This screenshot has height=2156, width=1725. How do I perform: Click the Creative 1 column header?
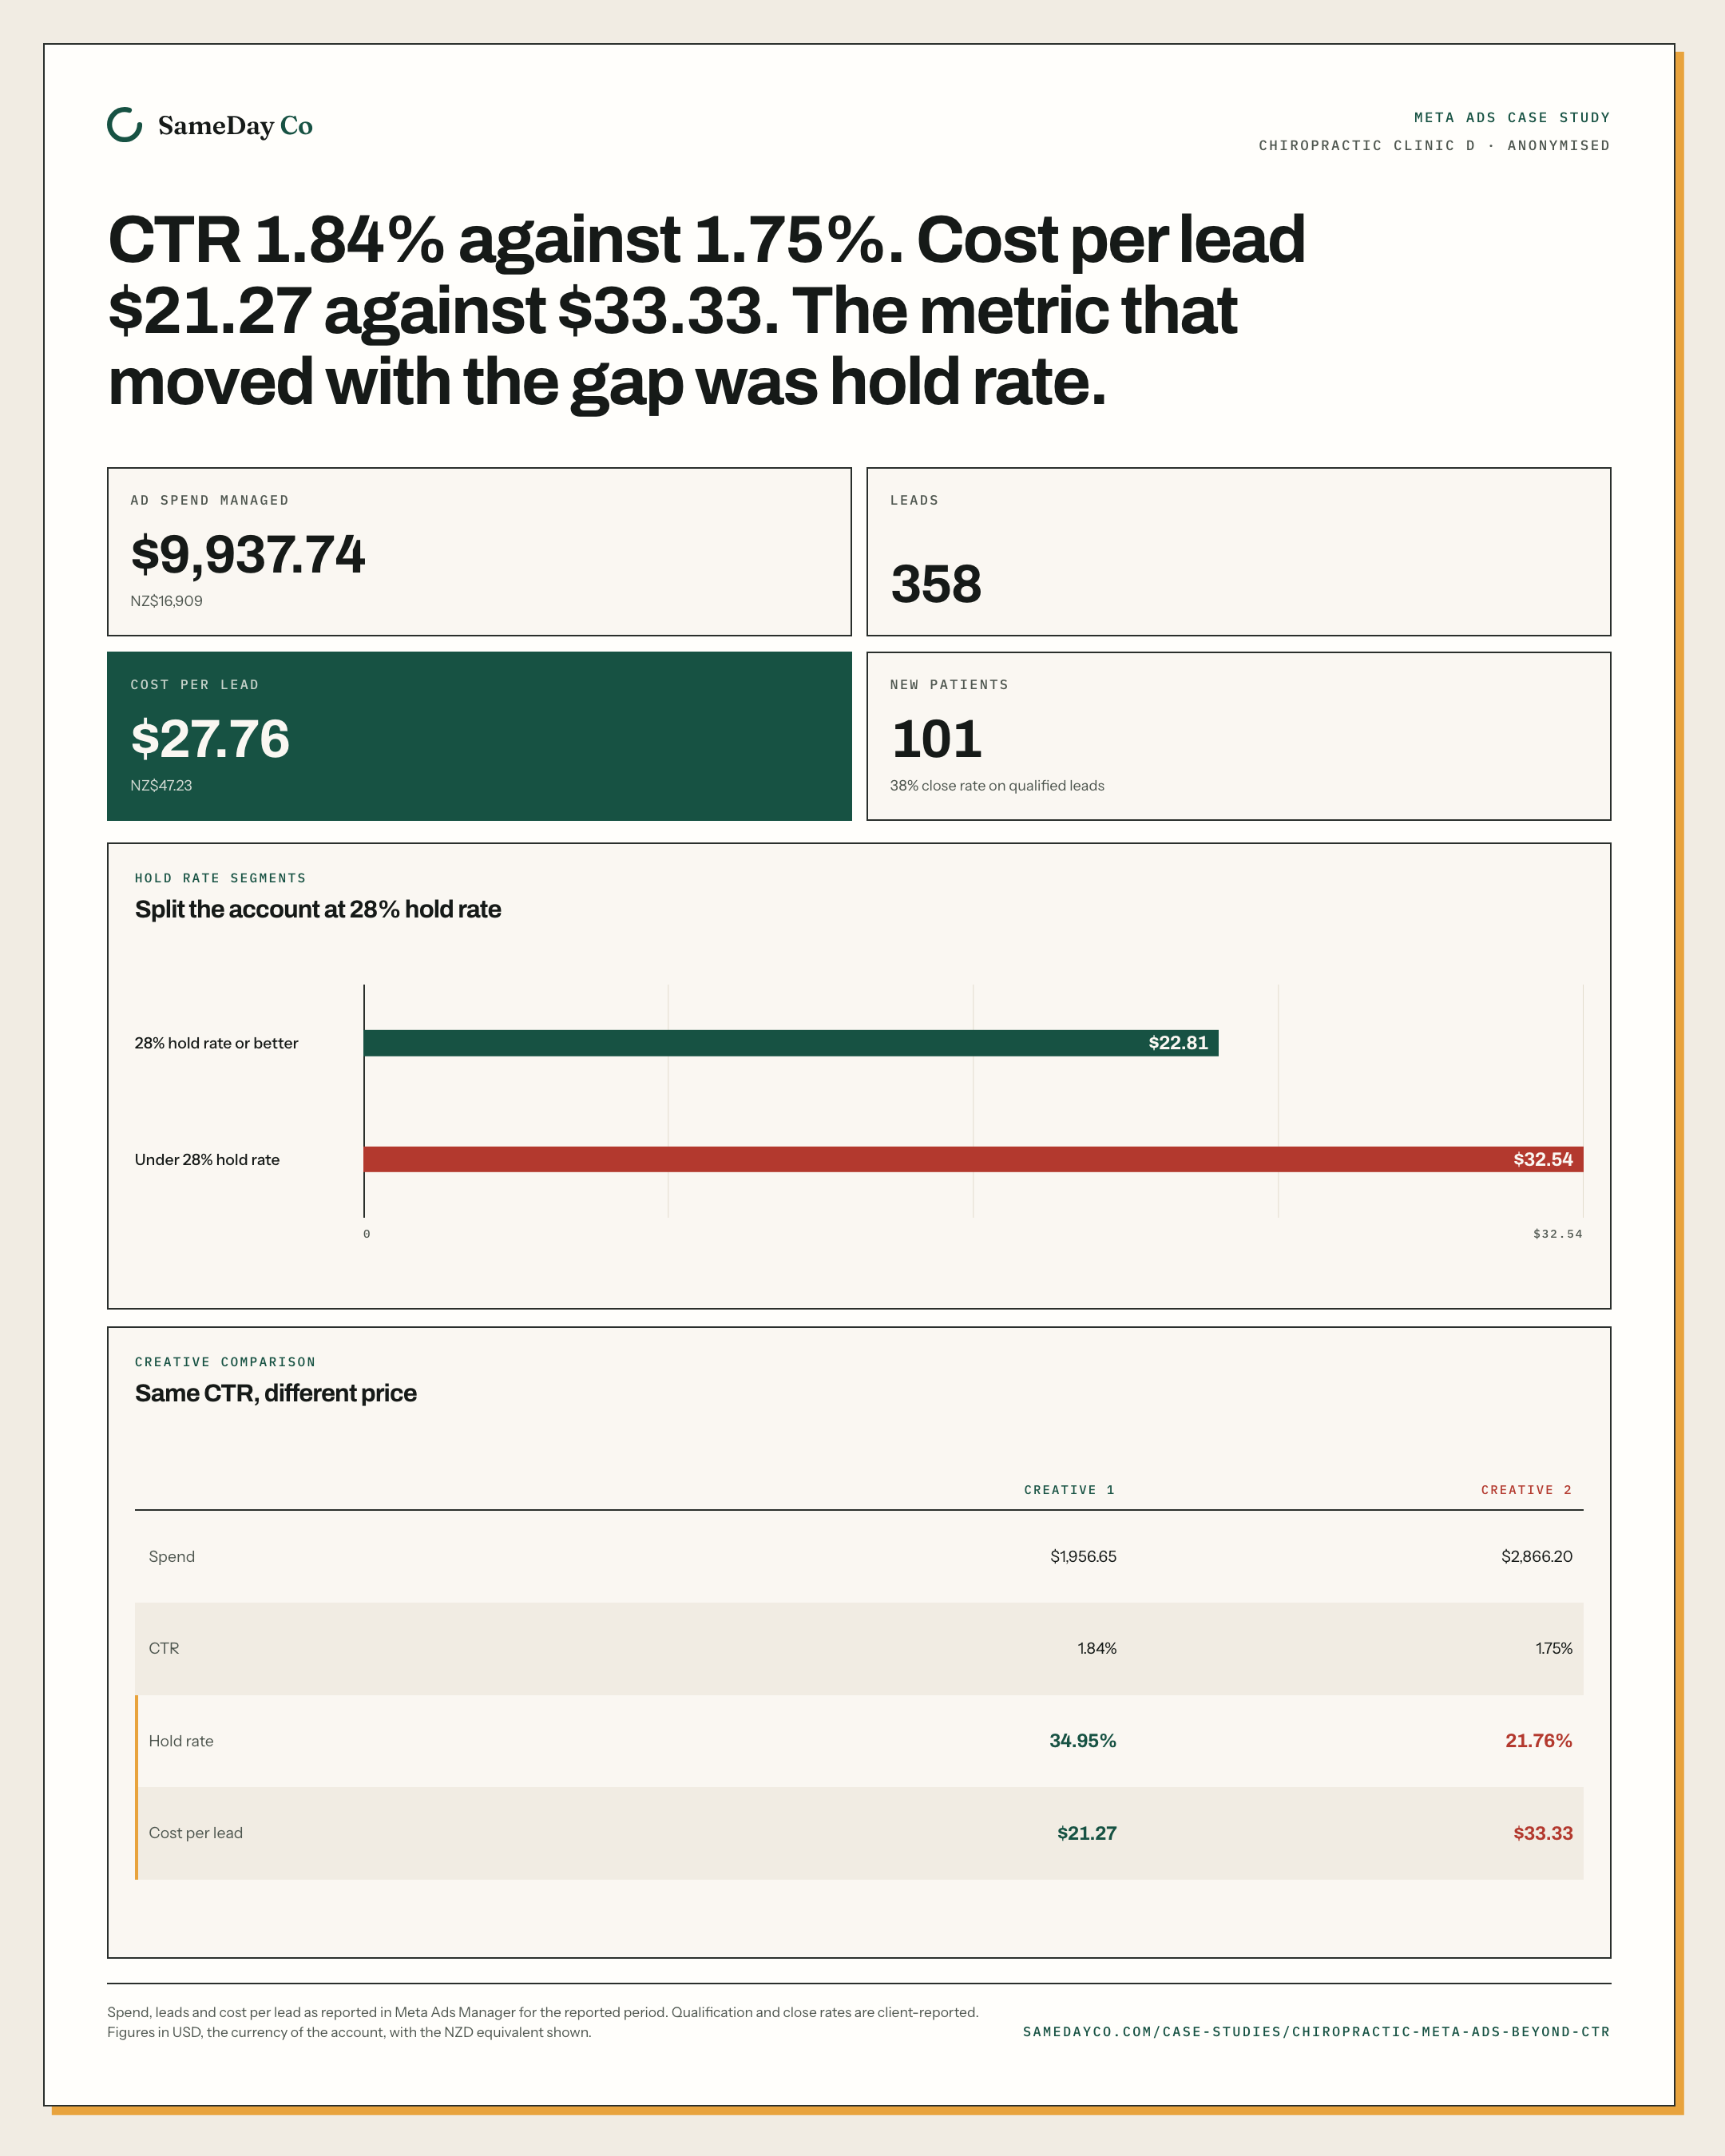tap(1069, 1490)
